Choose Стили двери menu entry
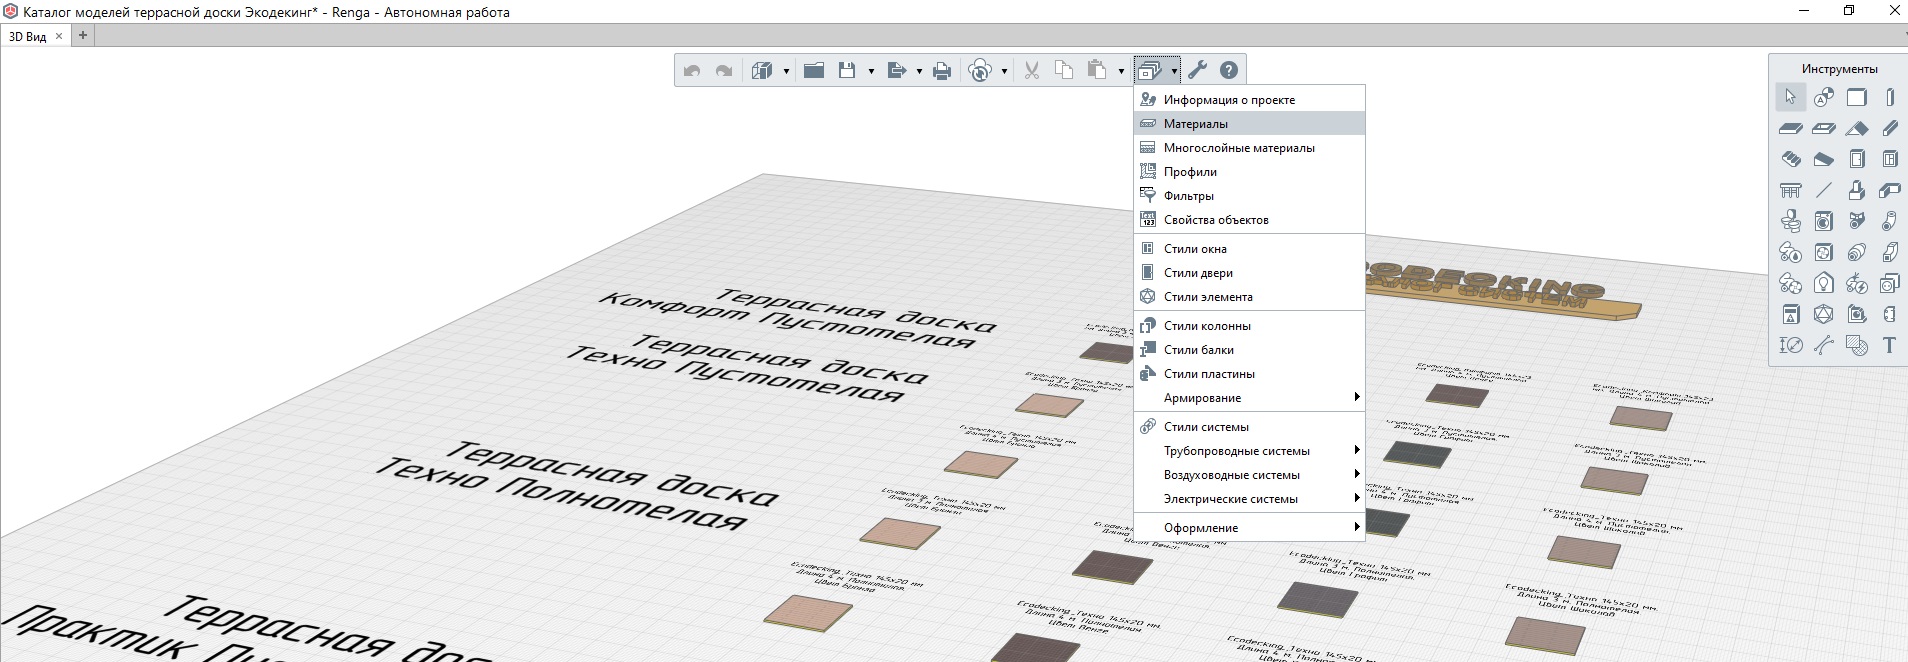Screen dimensions: 1908x662 click(x=1249, y=272)
